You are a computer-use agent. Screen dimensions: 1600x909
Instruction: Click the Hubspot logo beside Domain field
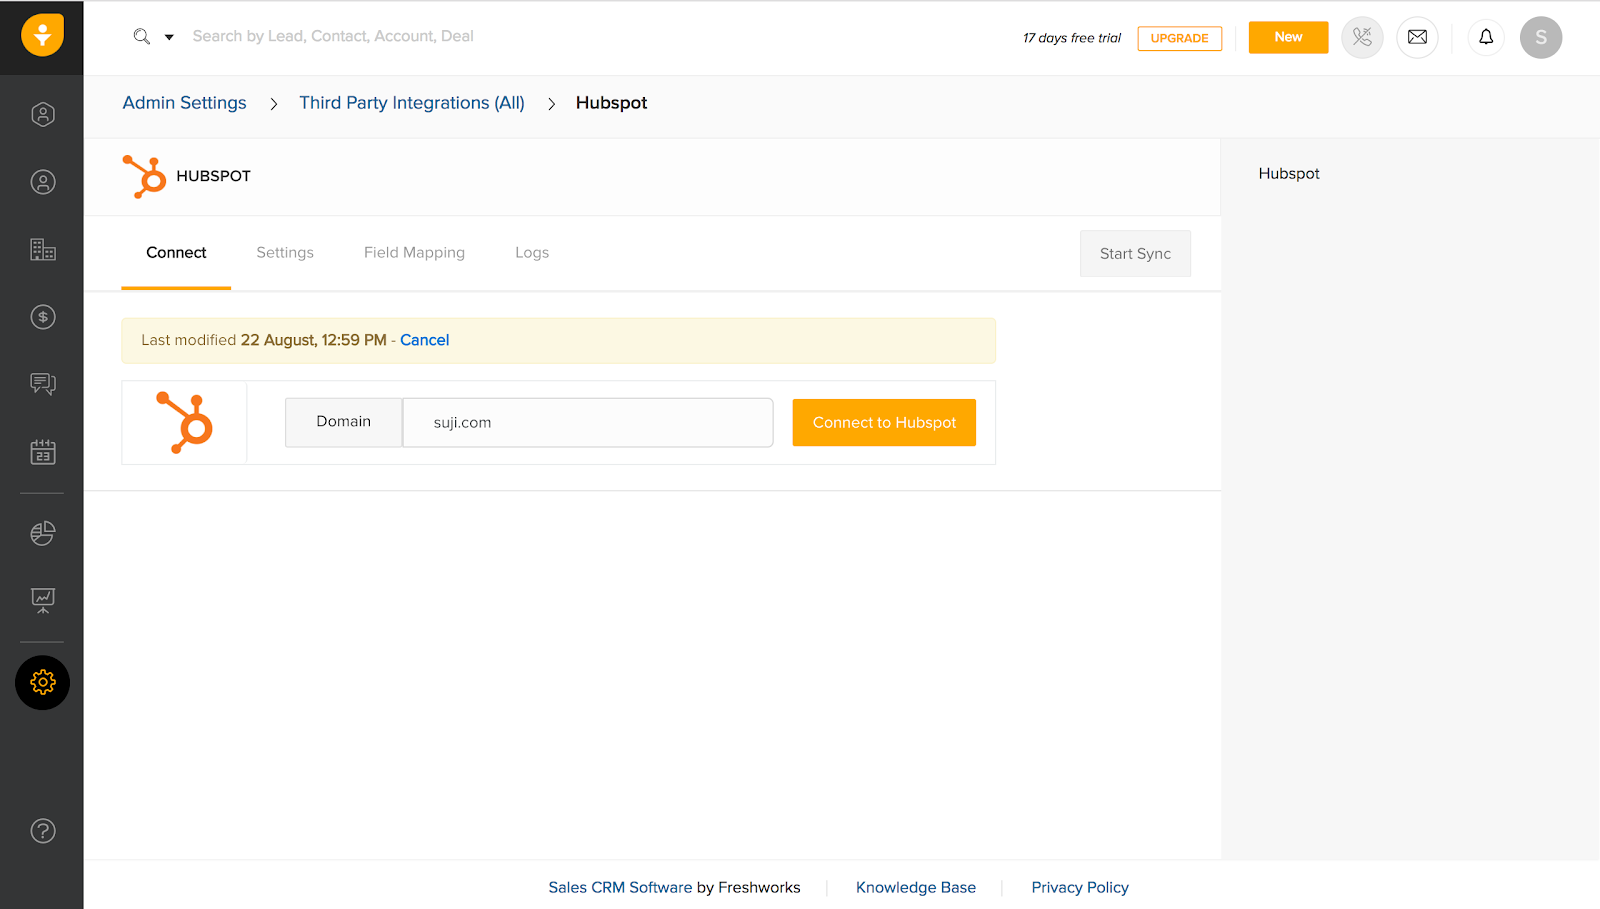185,422
